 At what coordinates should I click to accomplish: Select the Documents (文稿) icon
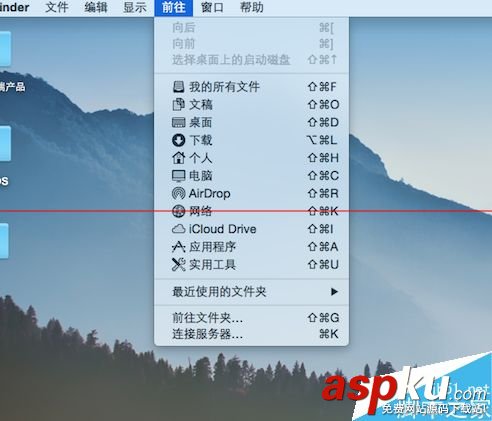(178, 105)
